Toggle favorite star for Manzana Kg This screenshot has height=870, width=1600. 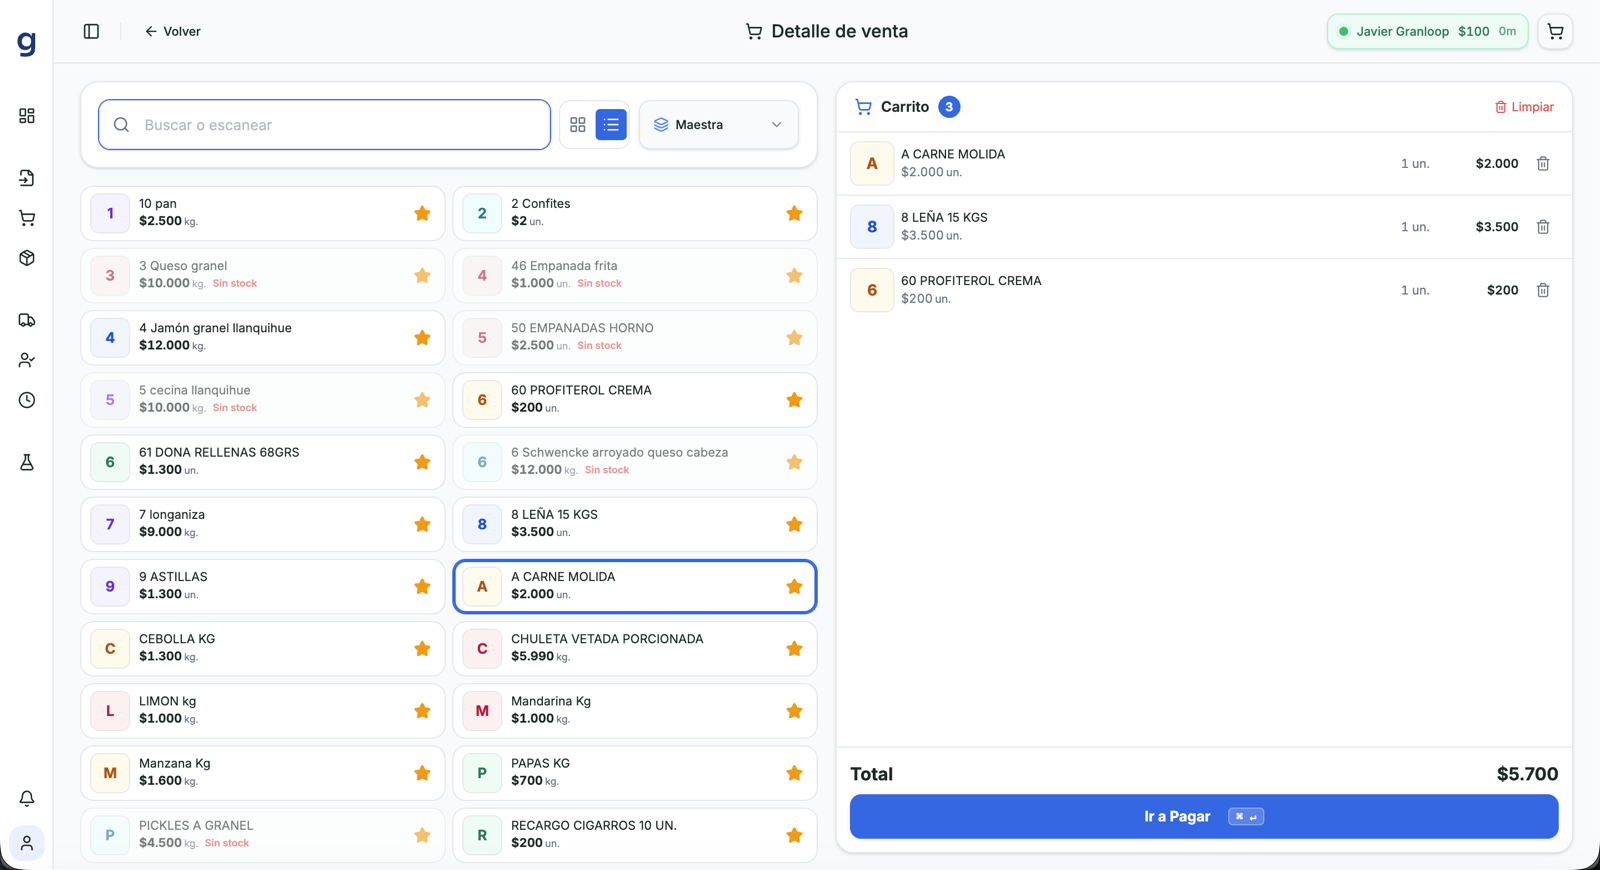tap(422, 773)
